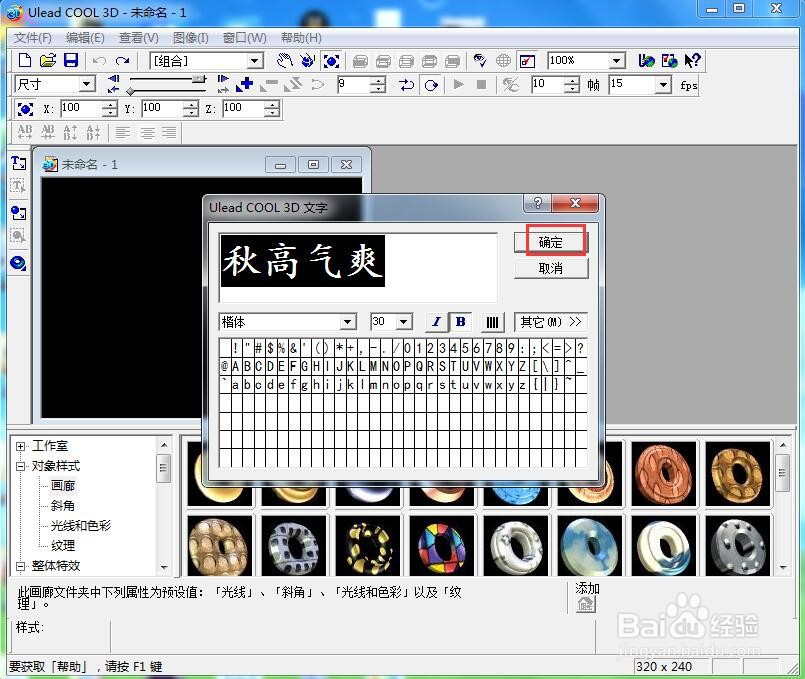Stop the animation playback

click(x=481, y=84)
